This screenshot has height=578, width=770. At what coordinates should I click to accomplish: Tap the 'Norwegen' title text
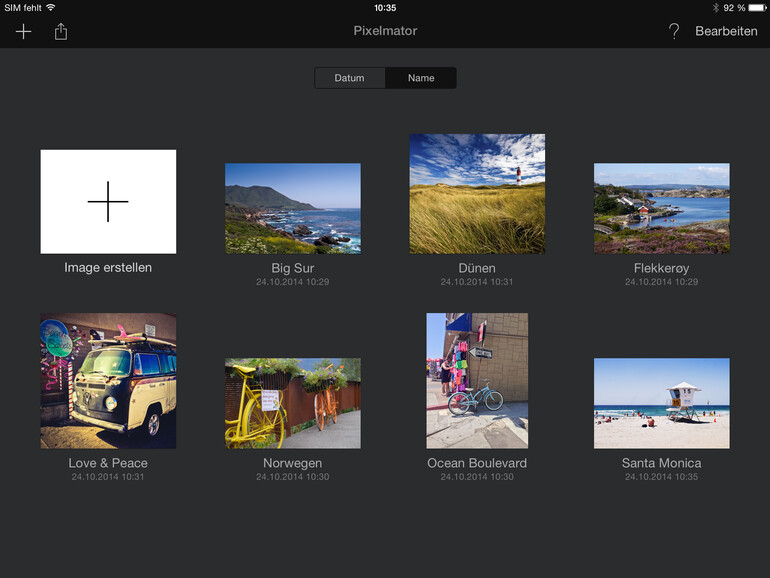click(x=293, y=463)
